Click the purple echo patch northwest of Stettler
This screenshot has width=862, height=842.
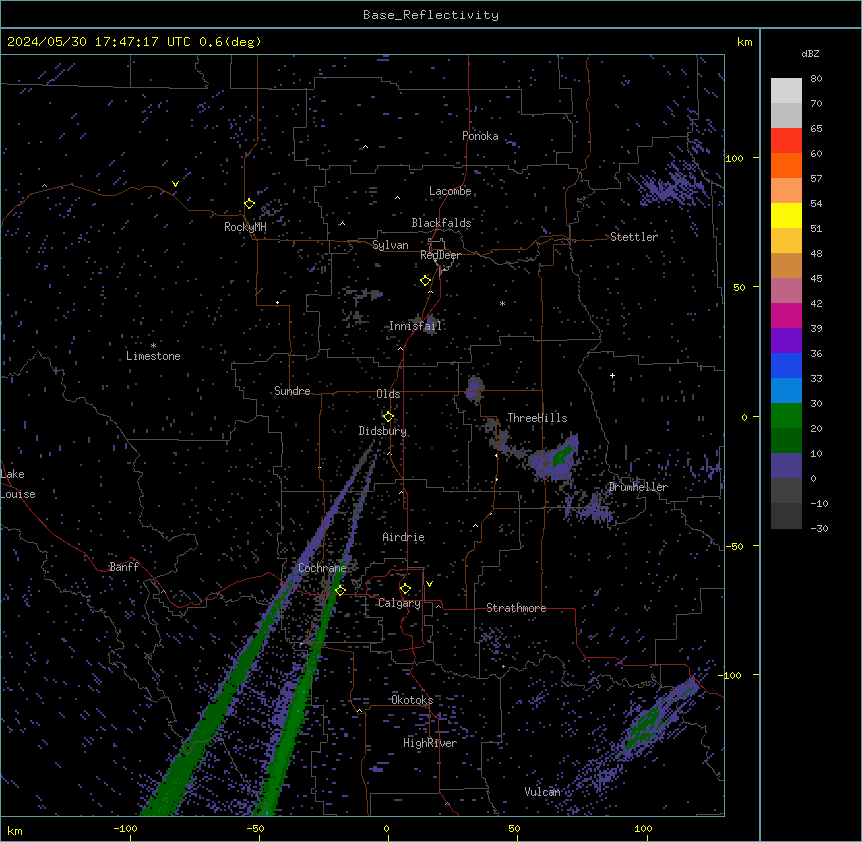coord(668,184)
